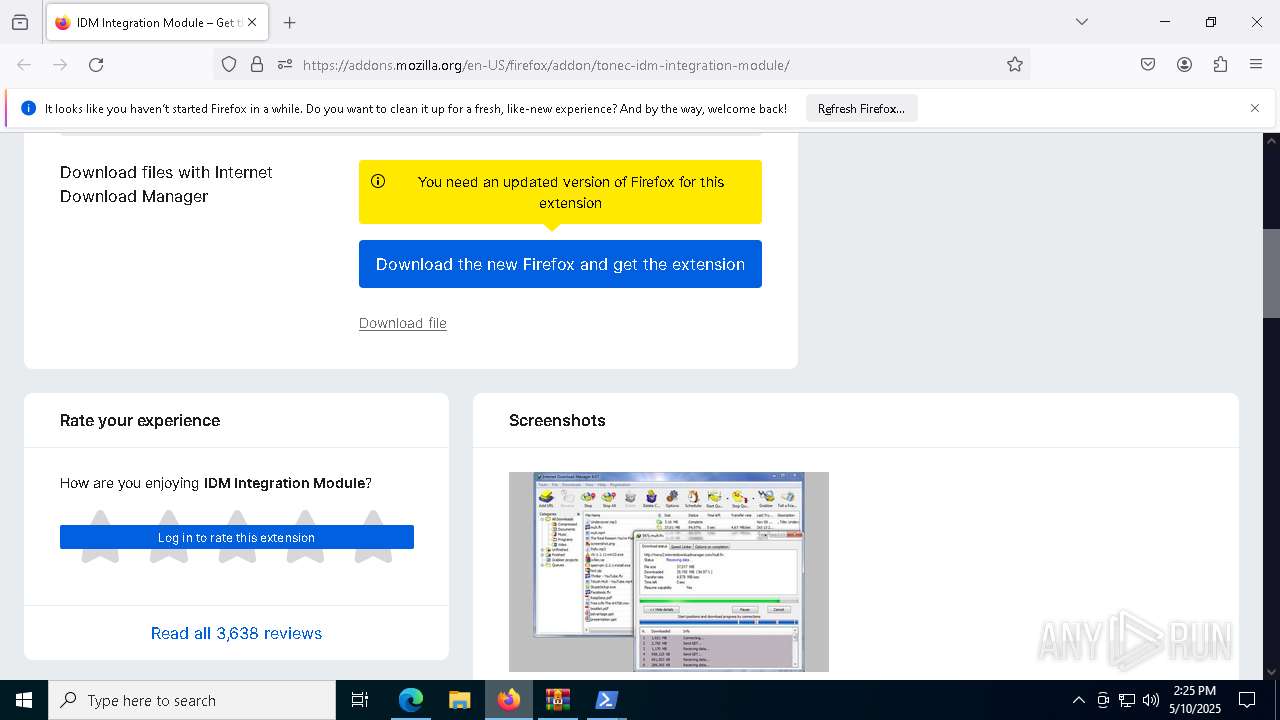The image size is (1280, 720).
Task: Open Save to Pocket icon
Action: [x=1148, y=65]
